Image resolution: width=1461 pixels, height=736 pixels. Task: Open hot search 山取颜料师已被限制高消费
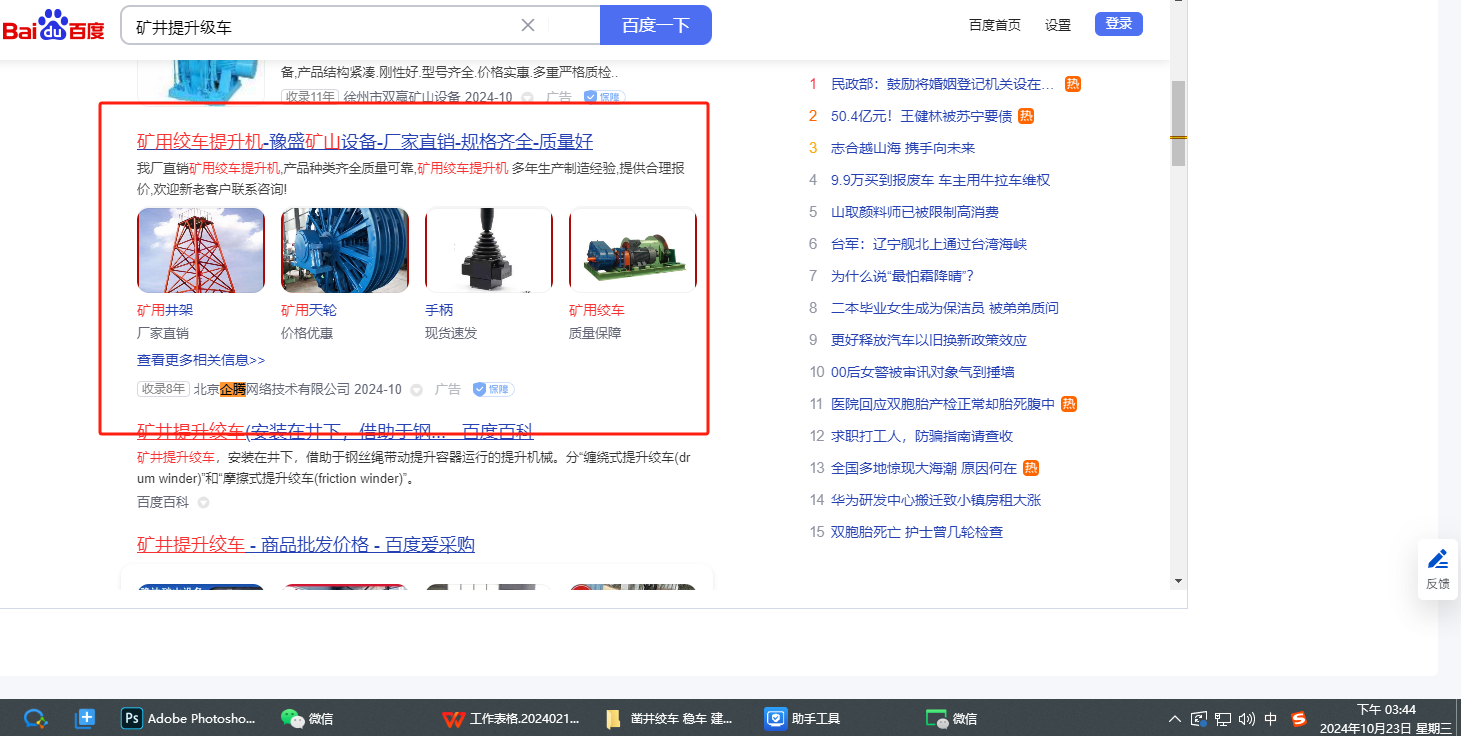coord(915,212)
